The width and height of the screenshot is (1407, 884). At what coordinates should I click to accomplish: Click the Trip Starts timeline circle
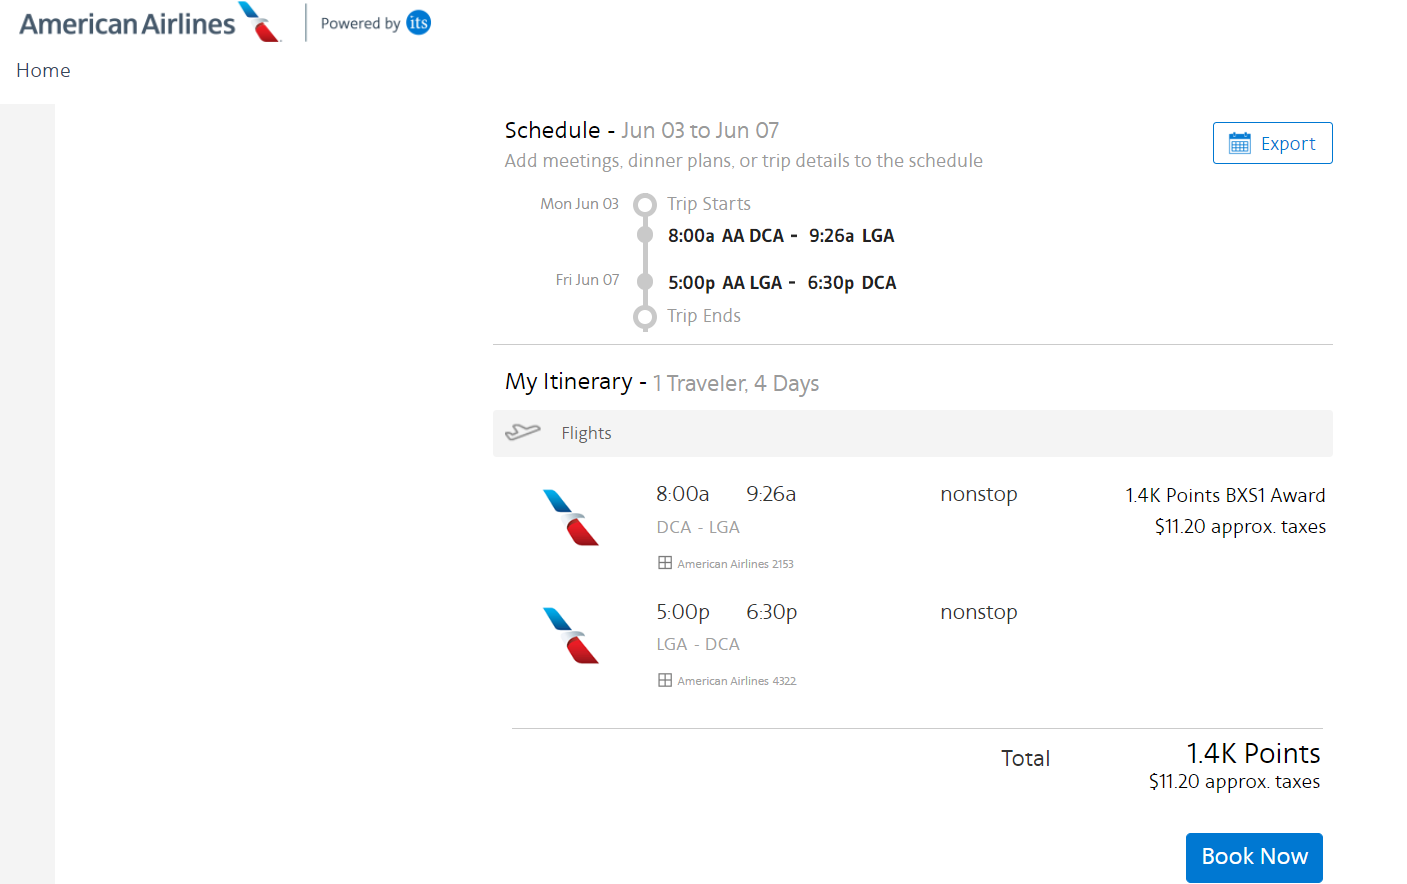point(645,204)
